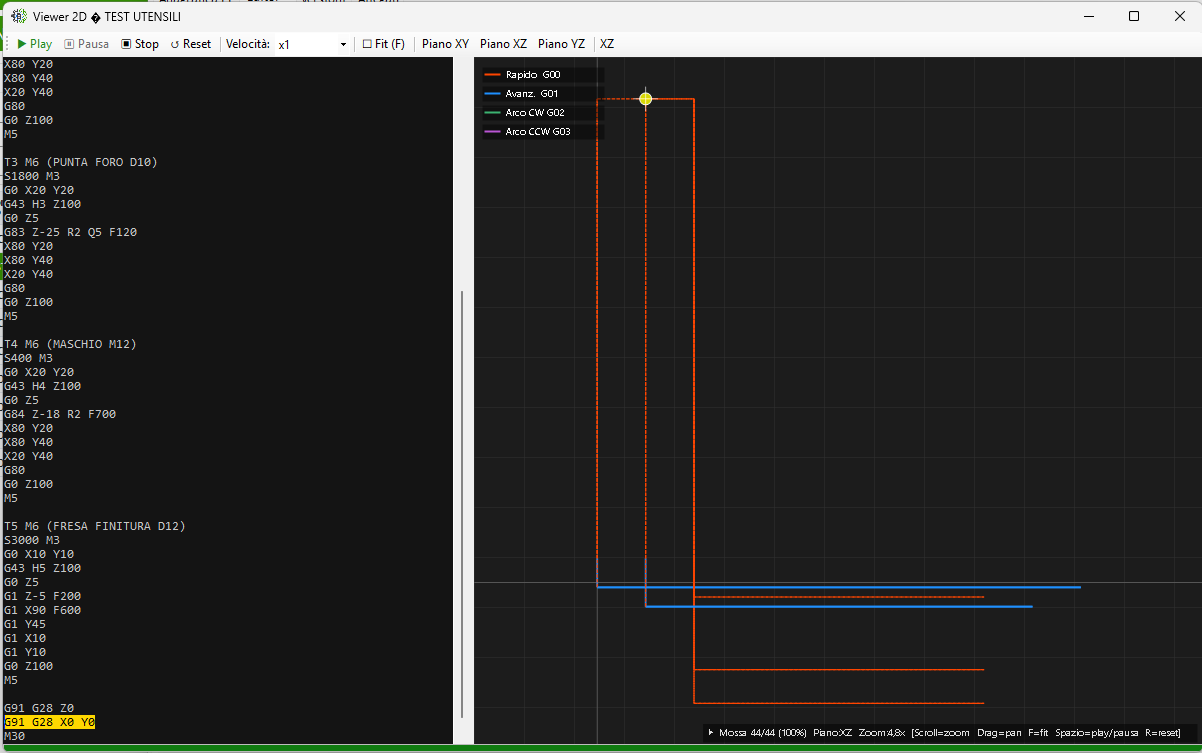The width and height of the screenshot is (1202, 753).
Task: Click the G43 H3 Z100 line
Action: coord(43,204)
